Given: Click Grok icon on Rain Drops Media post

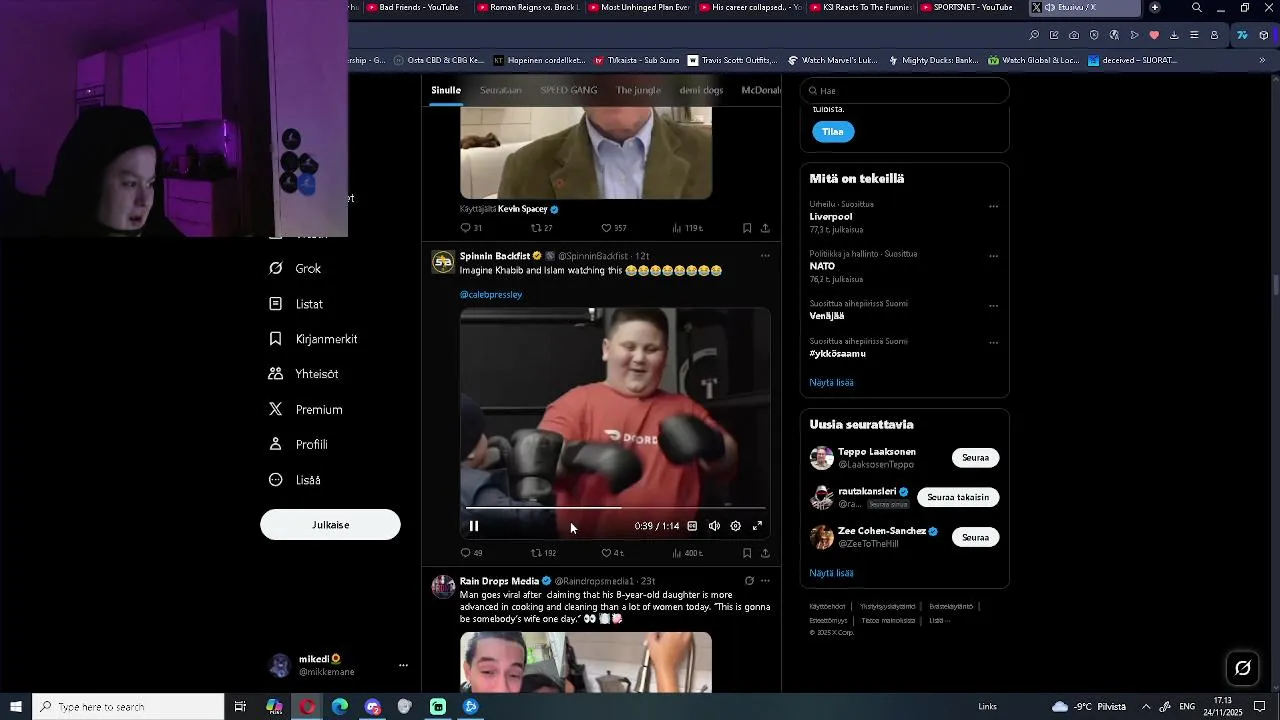Looking at the screenshot, I should point(749,581).
